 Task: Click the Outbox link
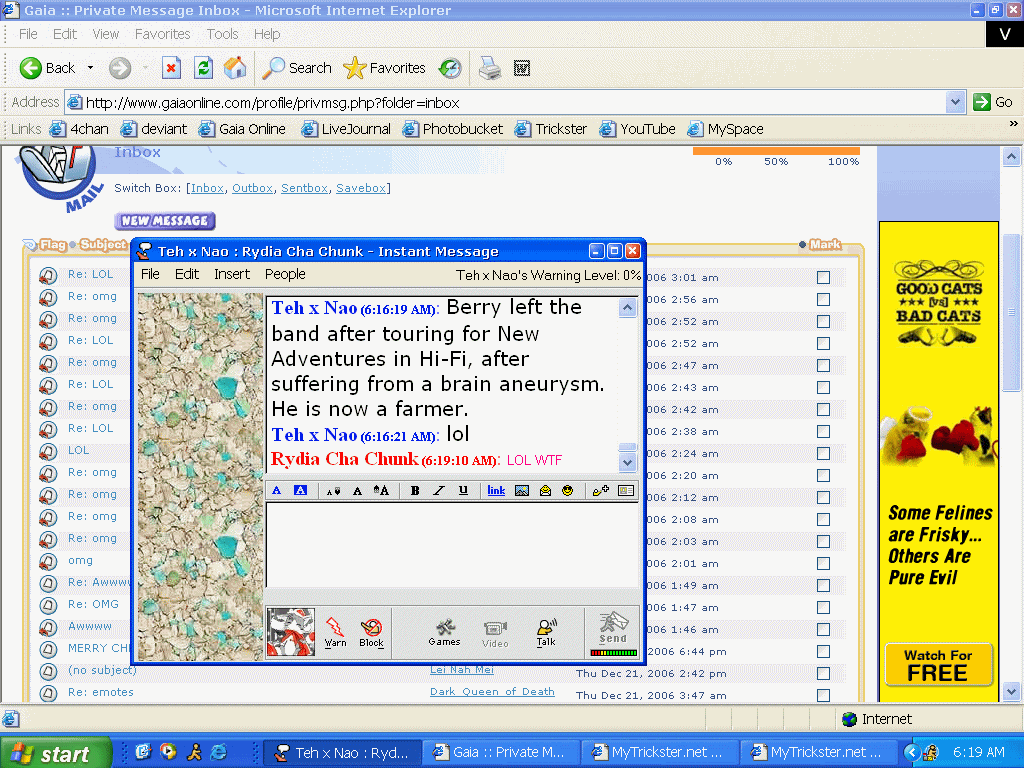click(252, 188)
